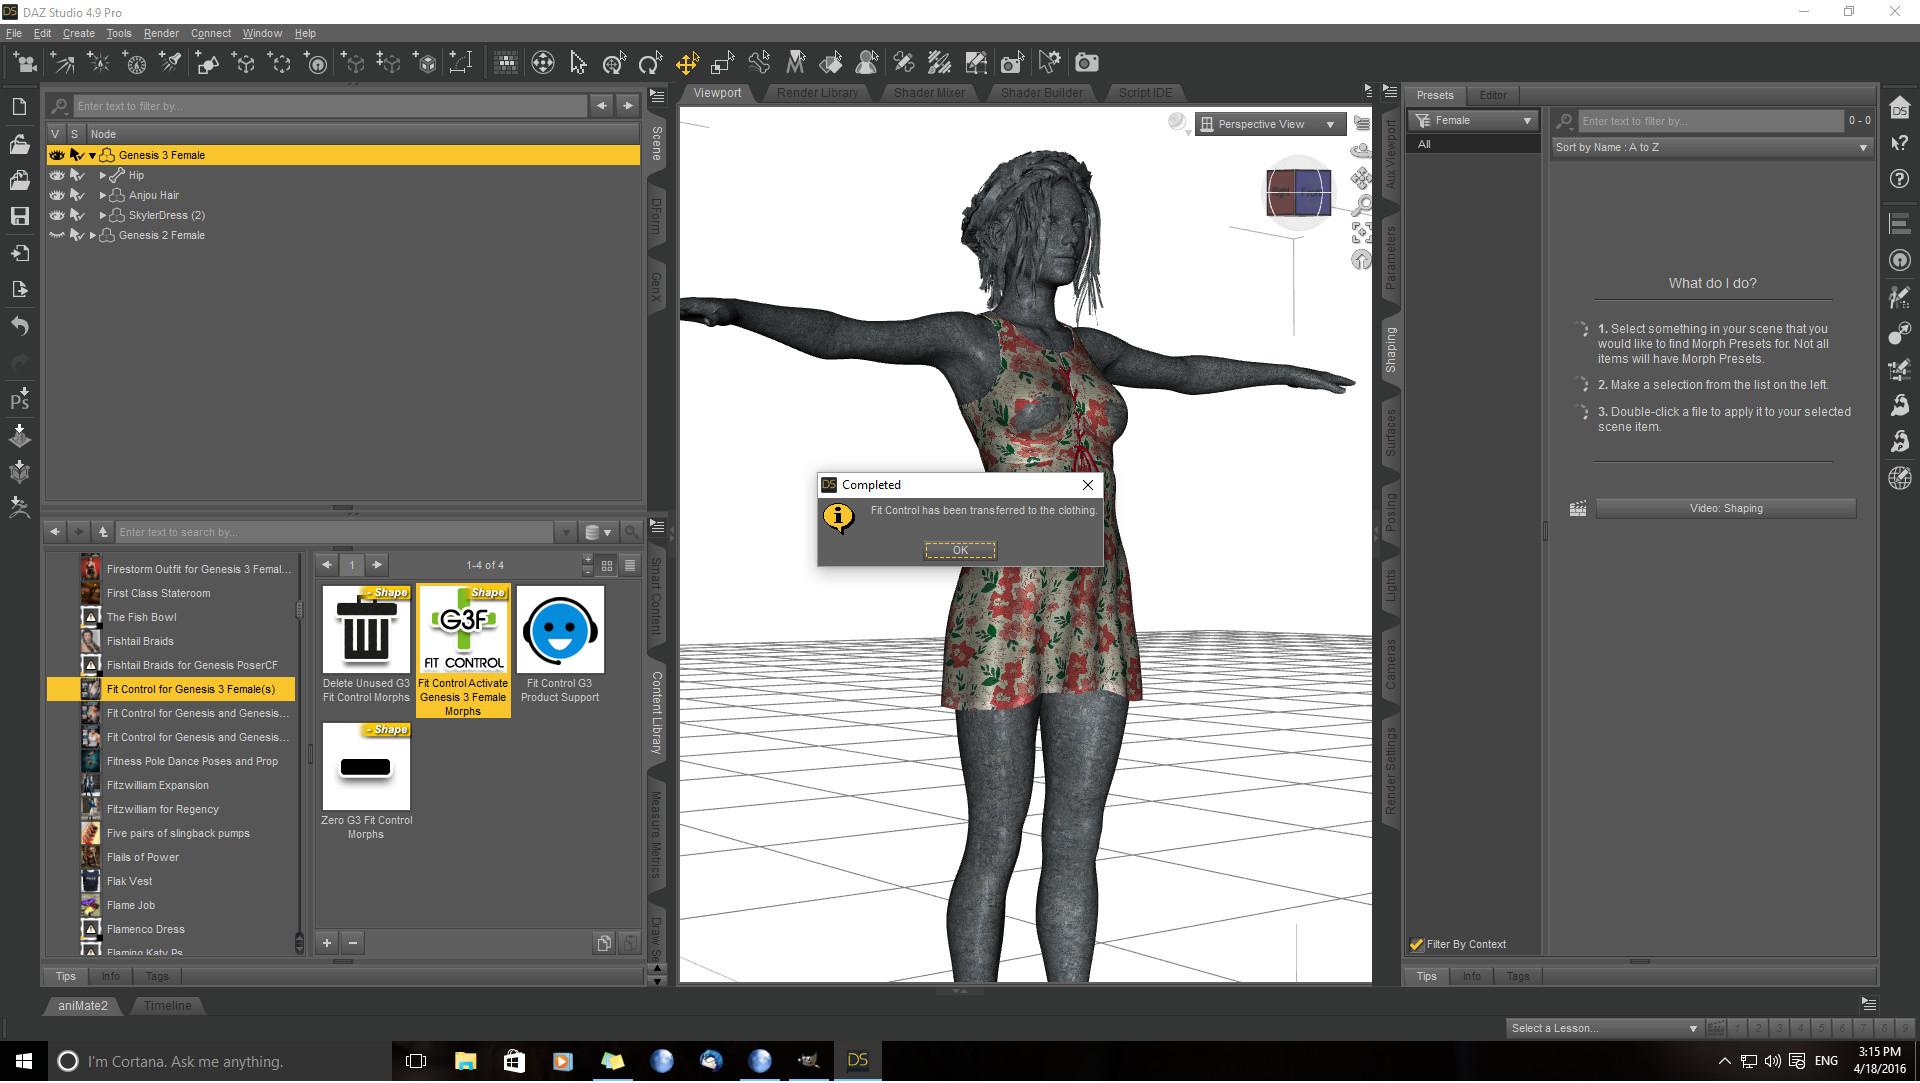Screen dimensions: 1920x1083
Task: Select the Node Selection arrow tool
Action: pyautogui.click(x=578, y=64)
